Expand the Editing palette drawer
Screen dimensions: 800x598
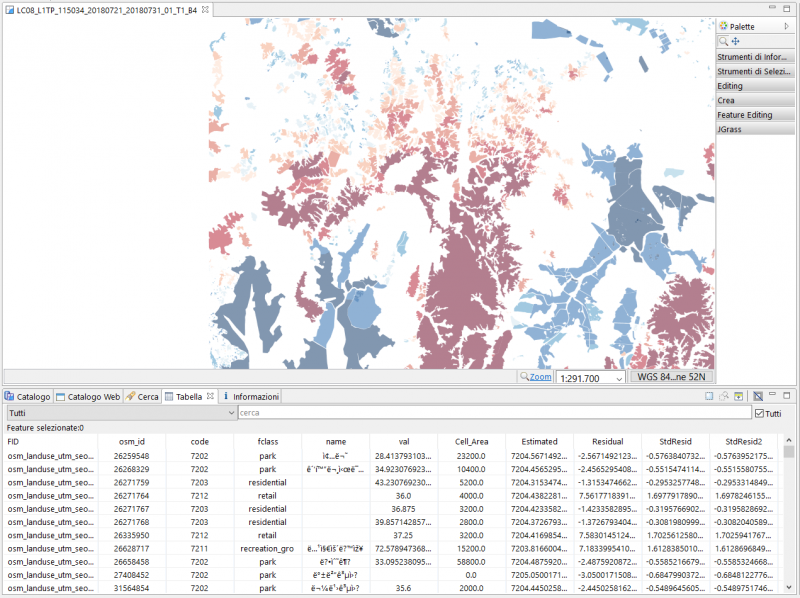(756, 86)
